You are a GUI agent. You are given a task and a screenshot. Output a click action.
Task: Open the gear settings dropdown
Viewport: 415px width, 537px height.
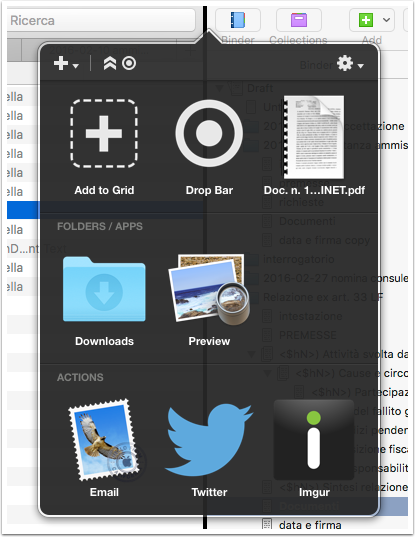[350, 64]
